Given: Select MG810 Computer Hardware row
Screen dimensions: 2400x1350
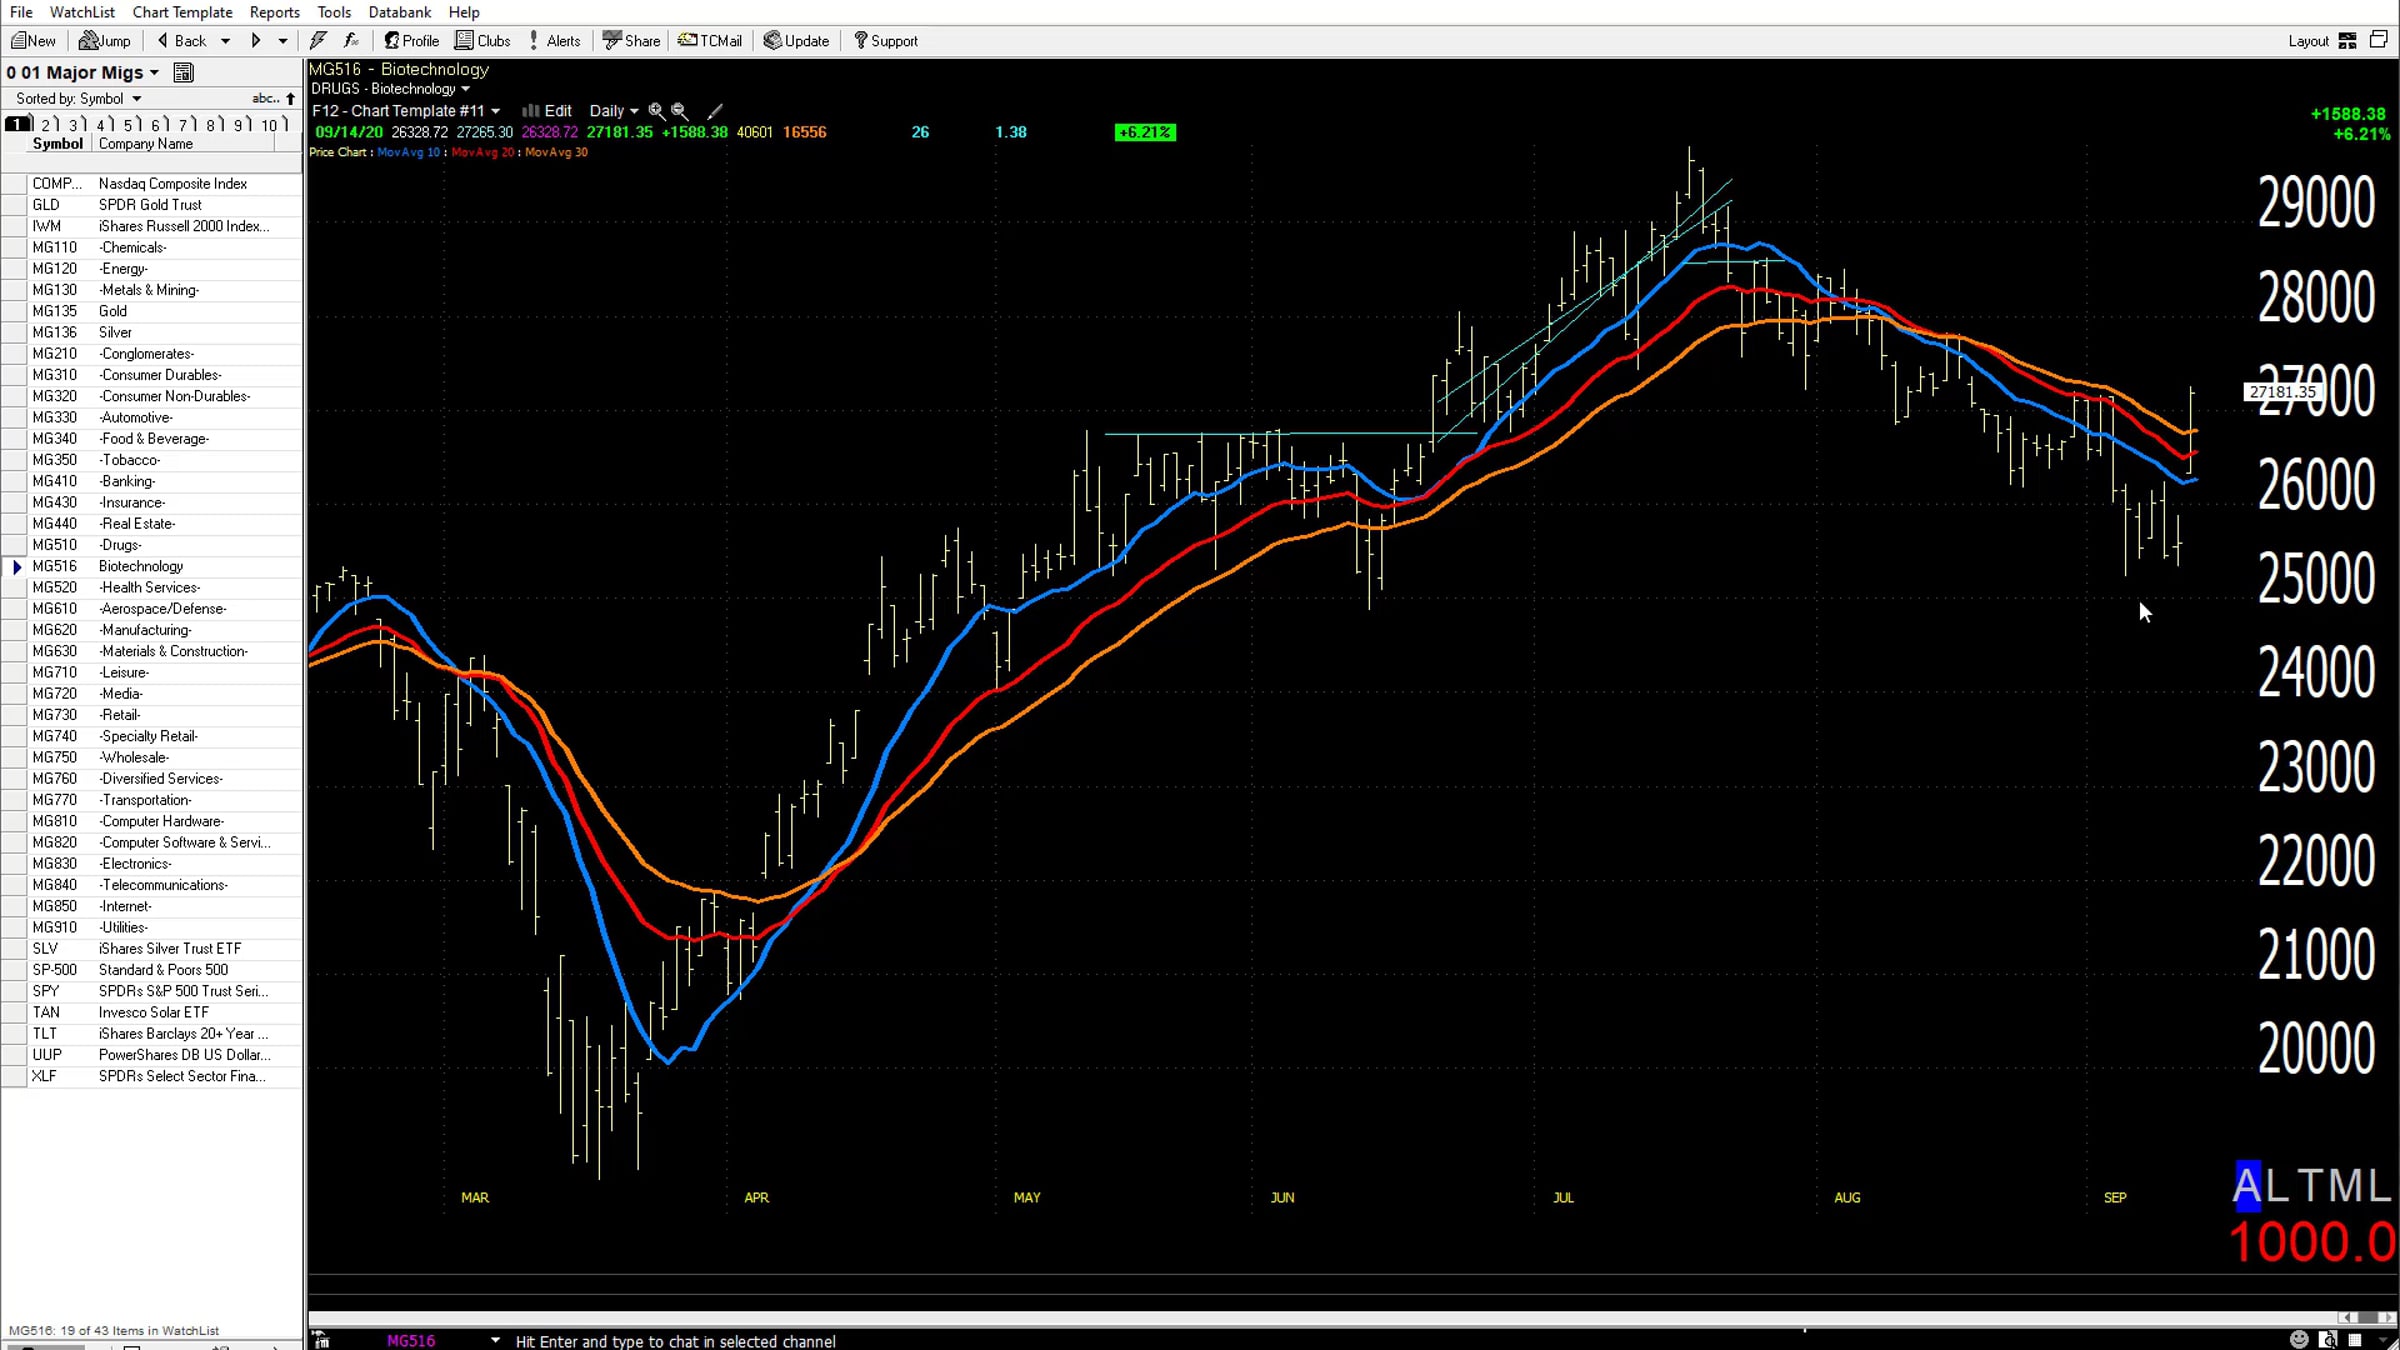Looking at the screenshot, I should pyautogui.click(x=152, y=821).
